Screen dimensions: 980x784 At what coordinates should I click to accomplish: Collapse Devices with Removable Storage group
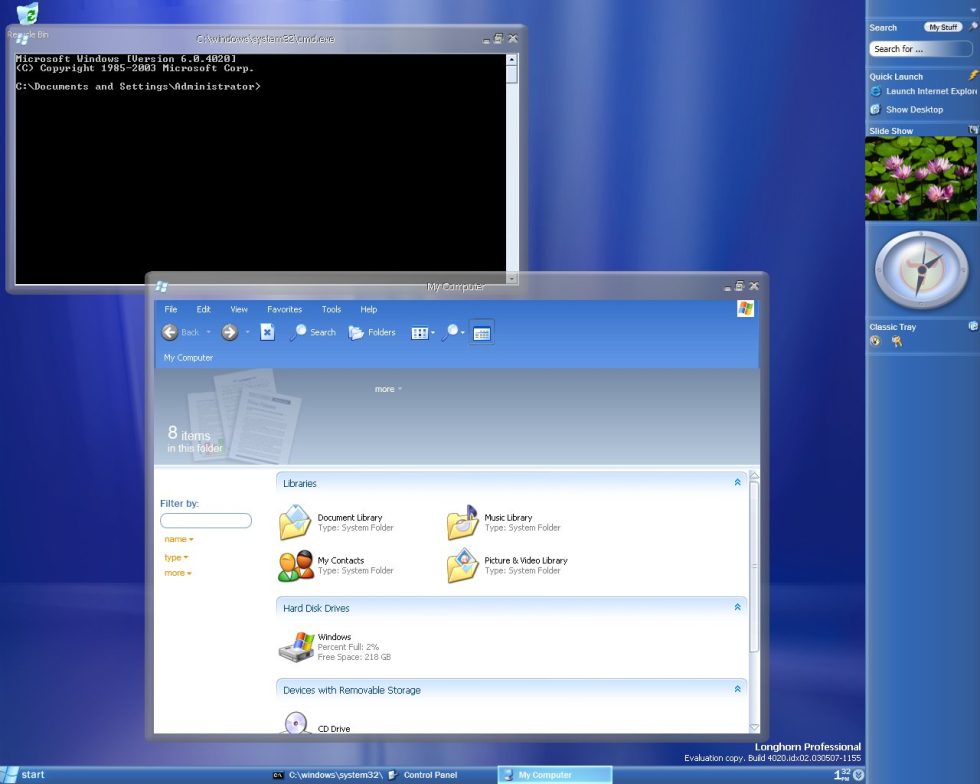[738, 689]
